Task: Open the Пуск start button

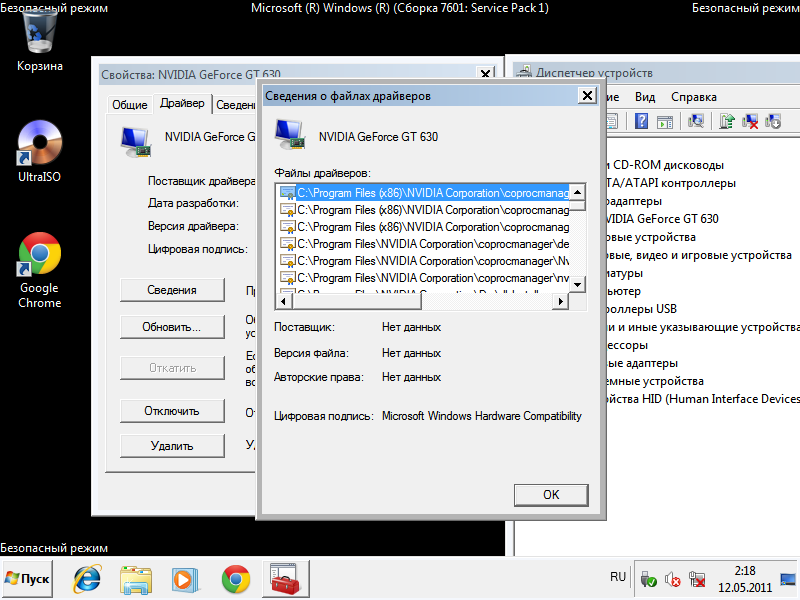Action: tap(27, 579)
